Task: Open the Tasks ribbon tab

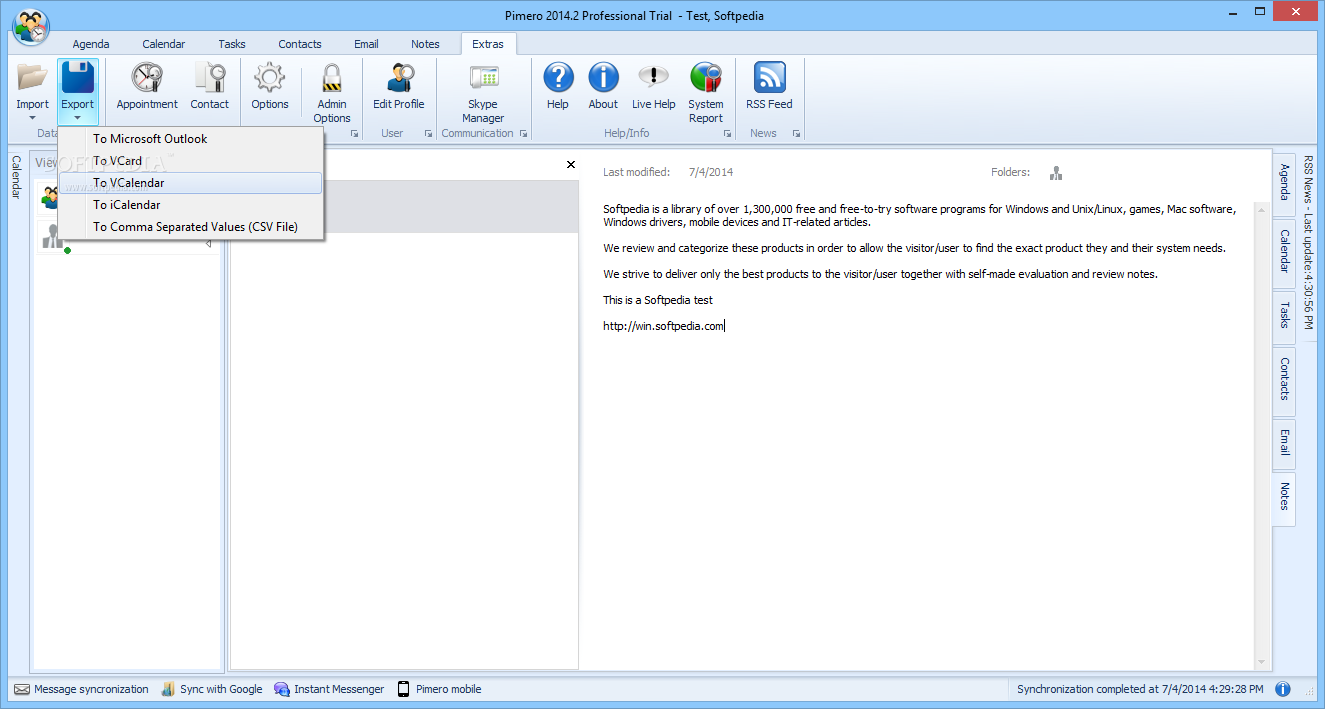Action: tap(232, 44)
